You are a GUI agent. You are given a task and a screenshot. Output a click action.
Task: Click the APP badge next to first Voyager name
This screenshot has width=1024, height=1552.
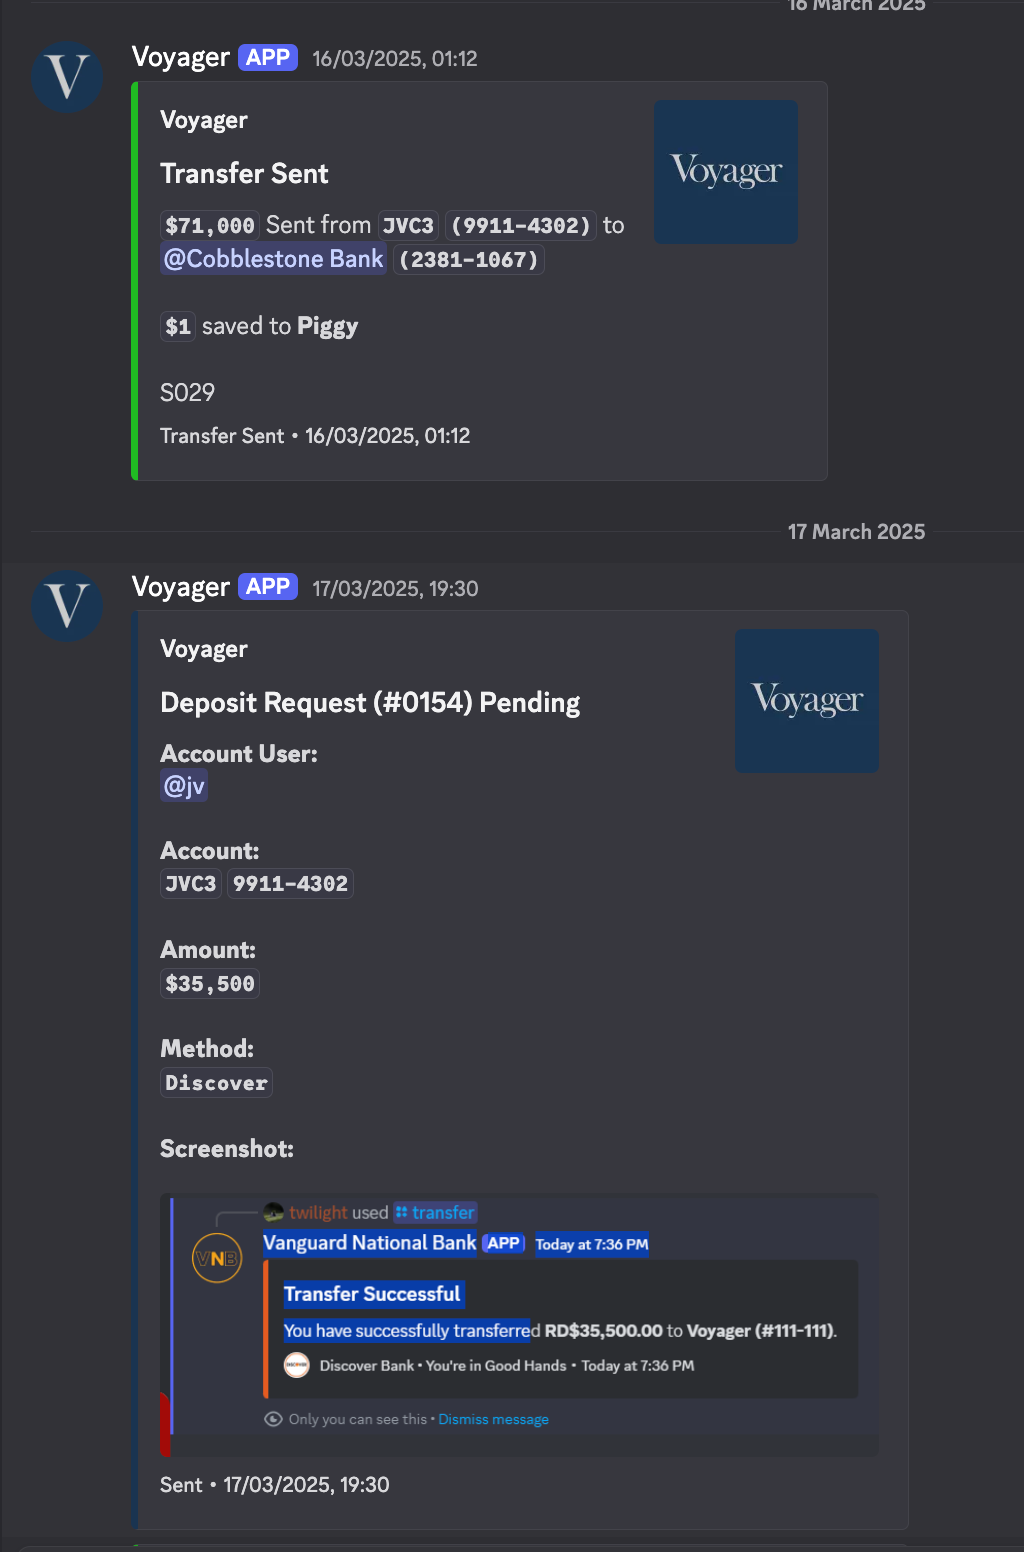coord(268,57)
